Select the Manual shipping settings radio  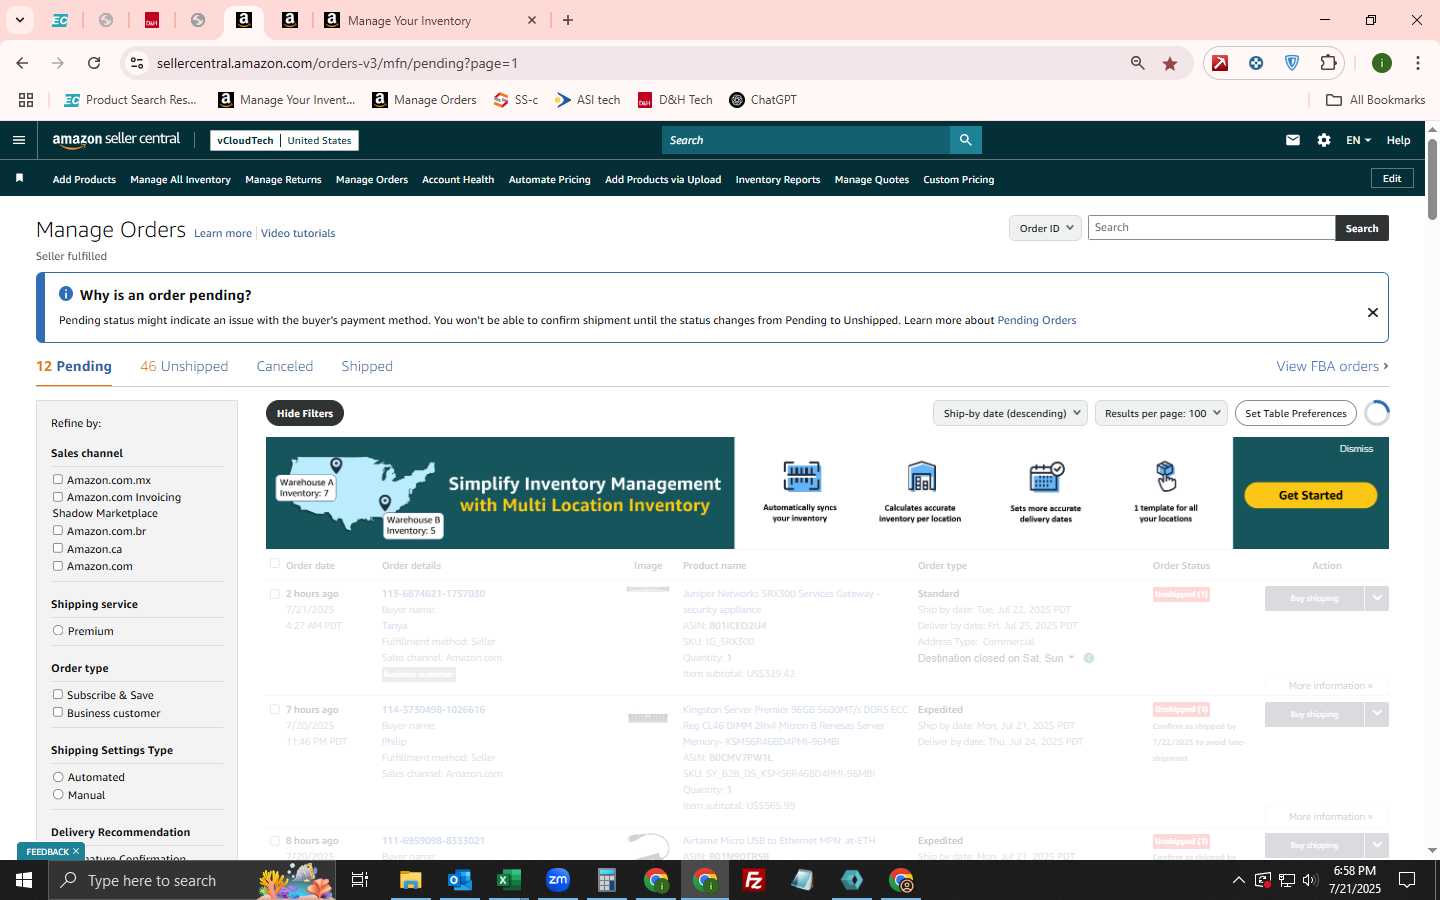pyautogui.click(x=58, y=794)
